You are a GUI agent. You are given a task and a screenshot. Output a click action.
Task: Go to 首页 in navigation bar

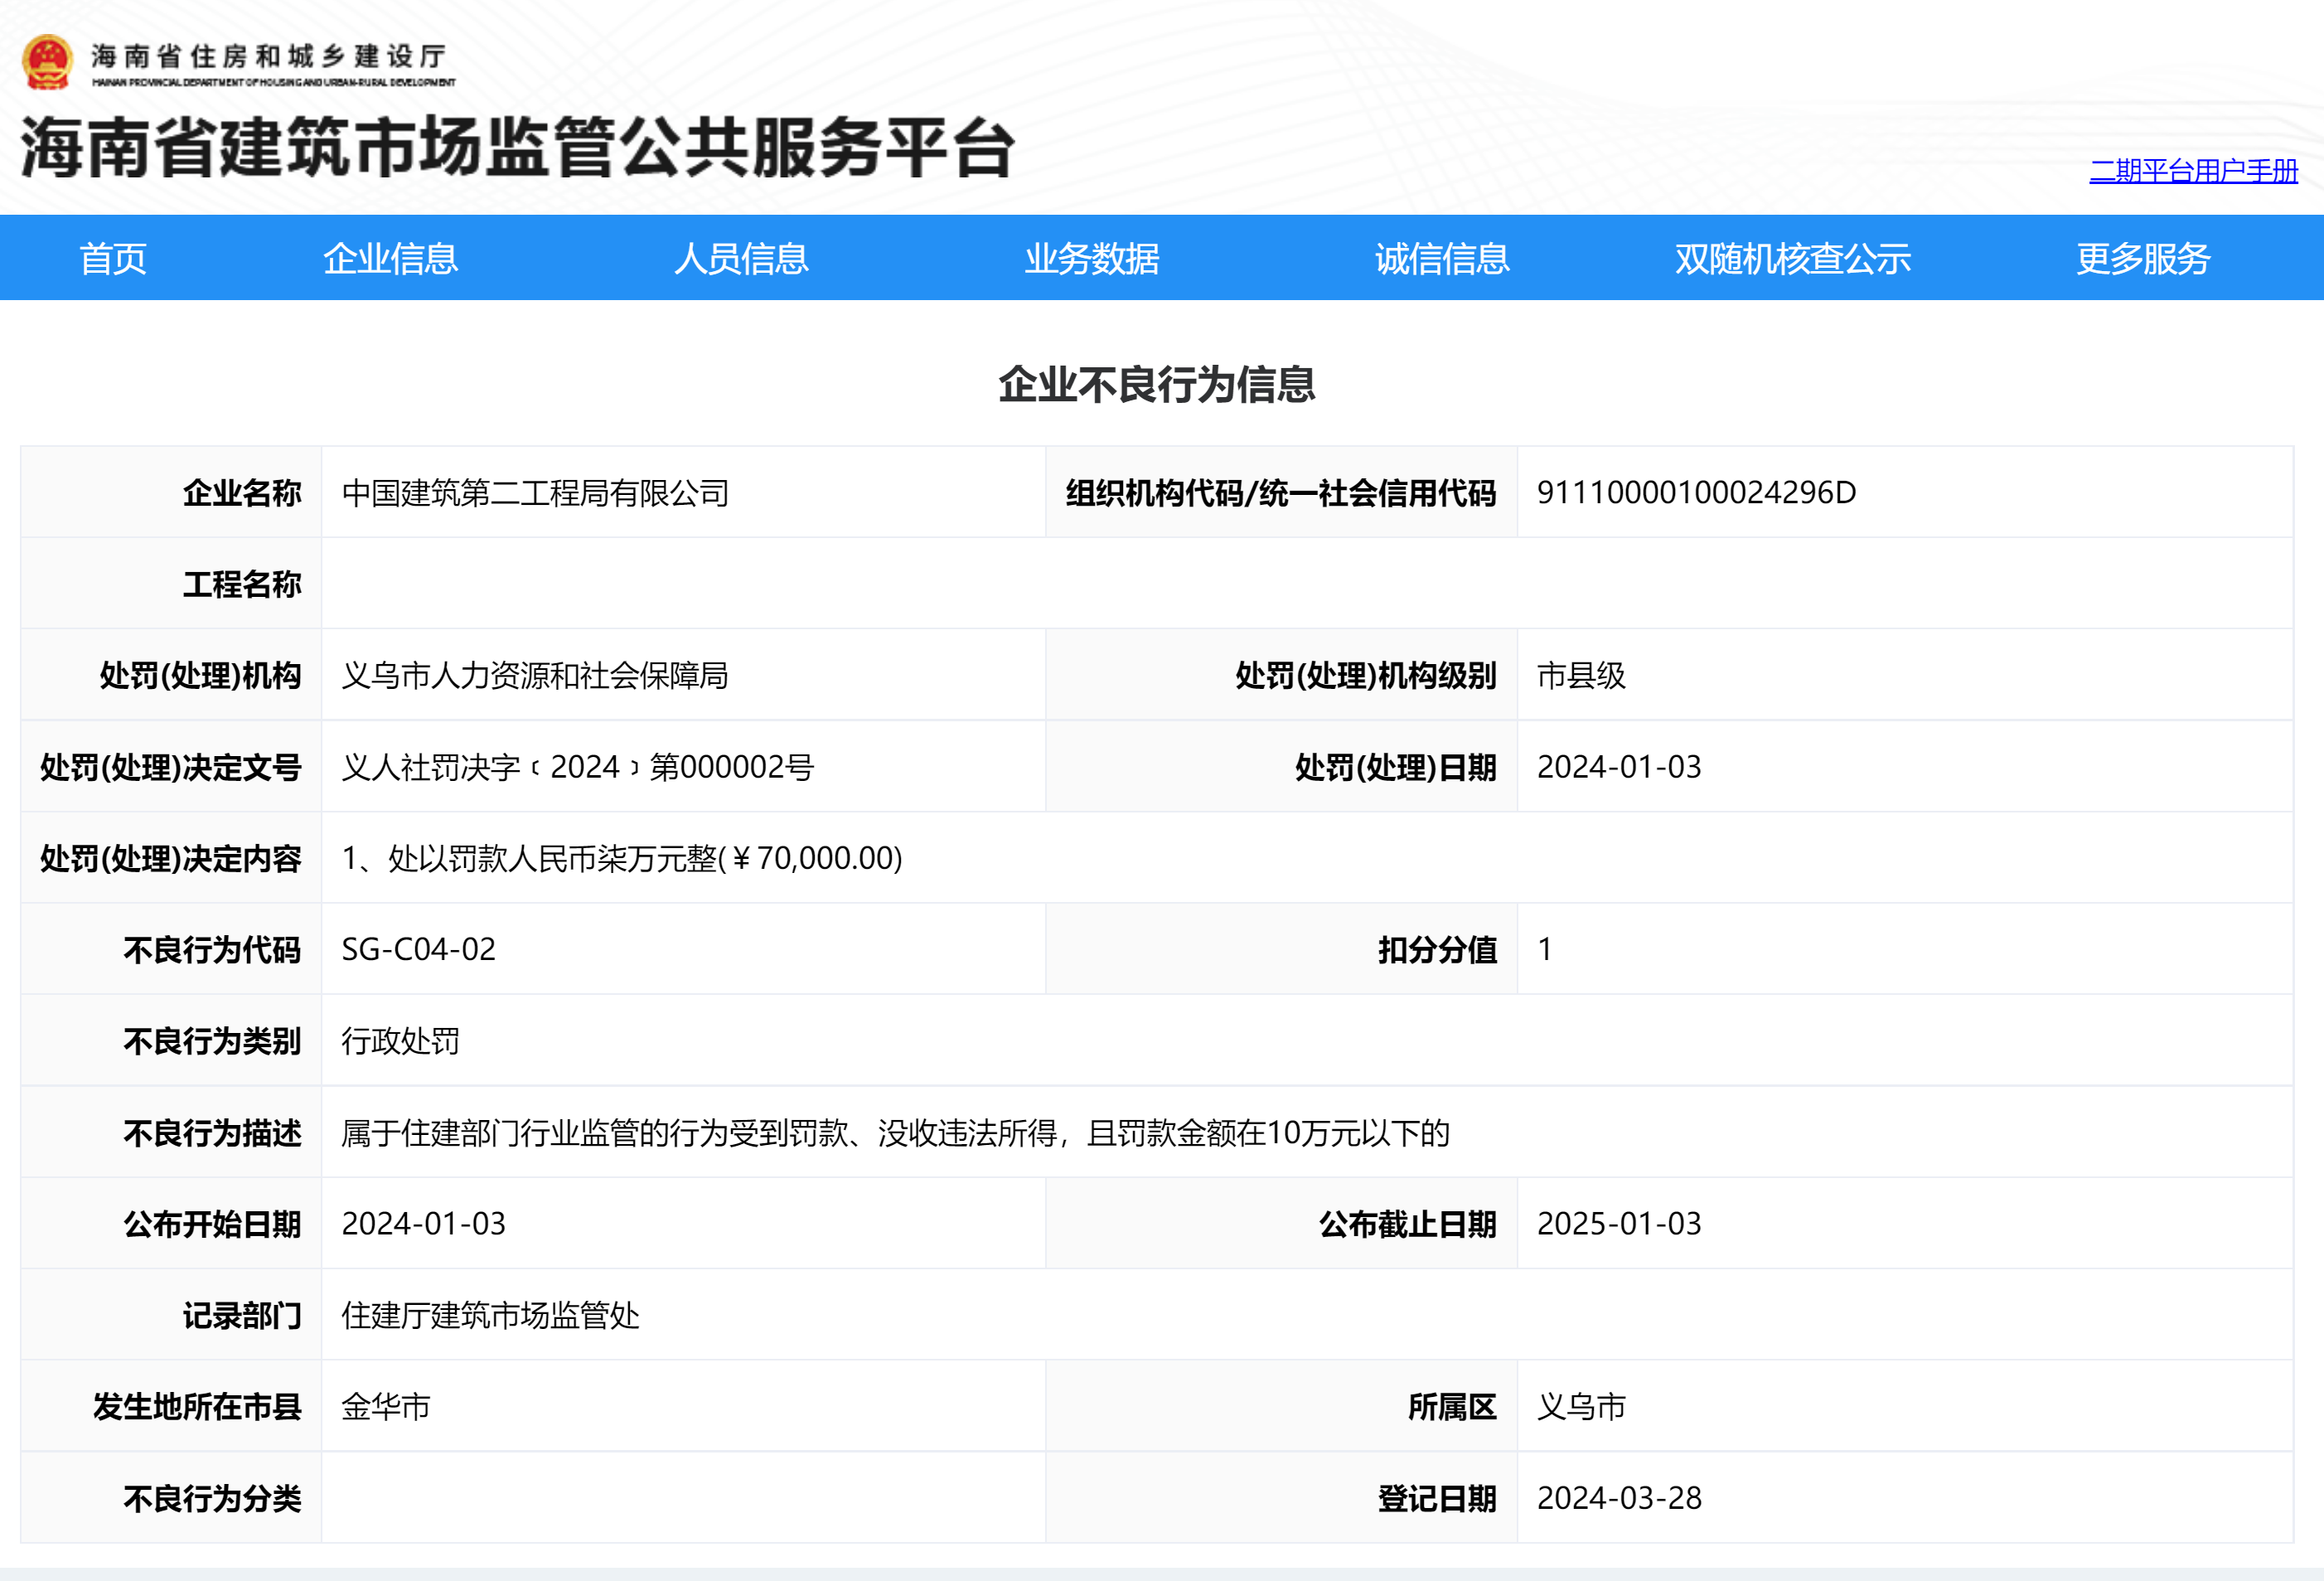click(x=113, y=259)
